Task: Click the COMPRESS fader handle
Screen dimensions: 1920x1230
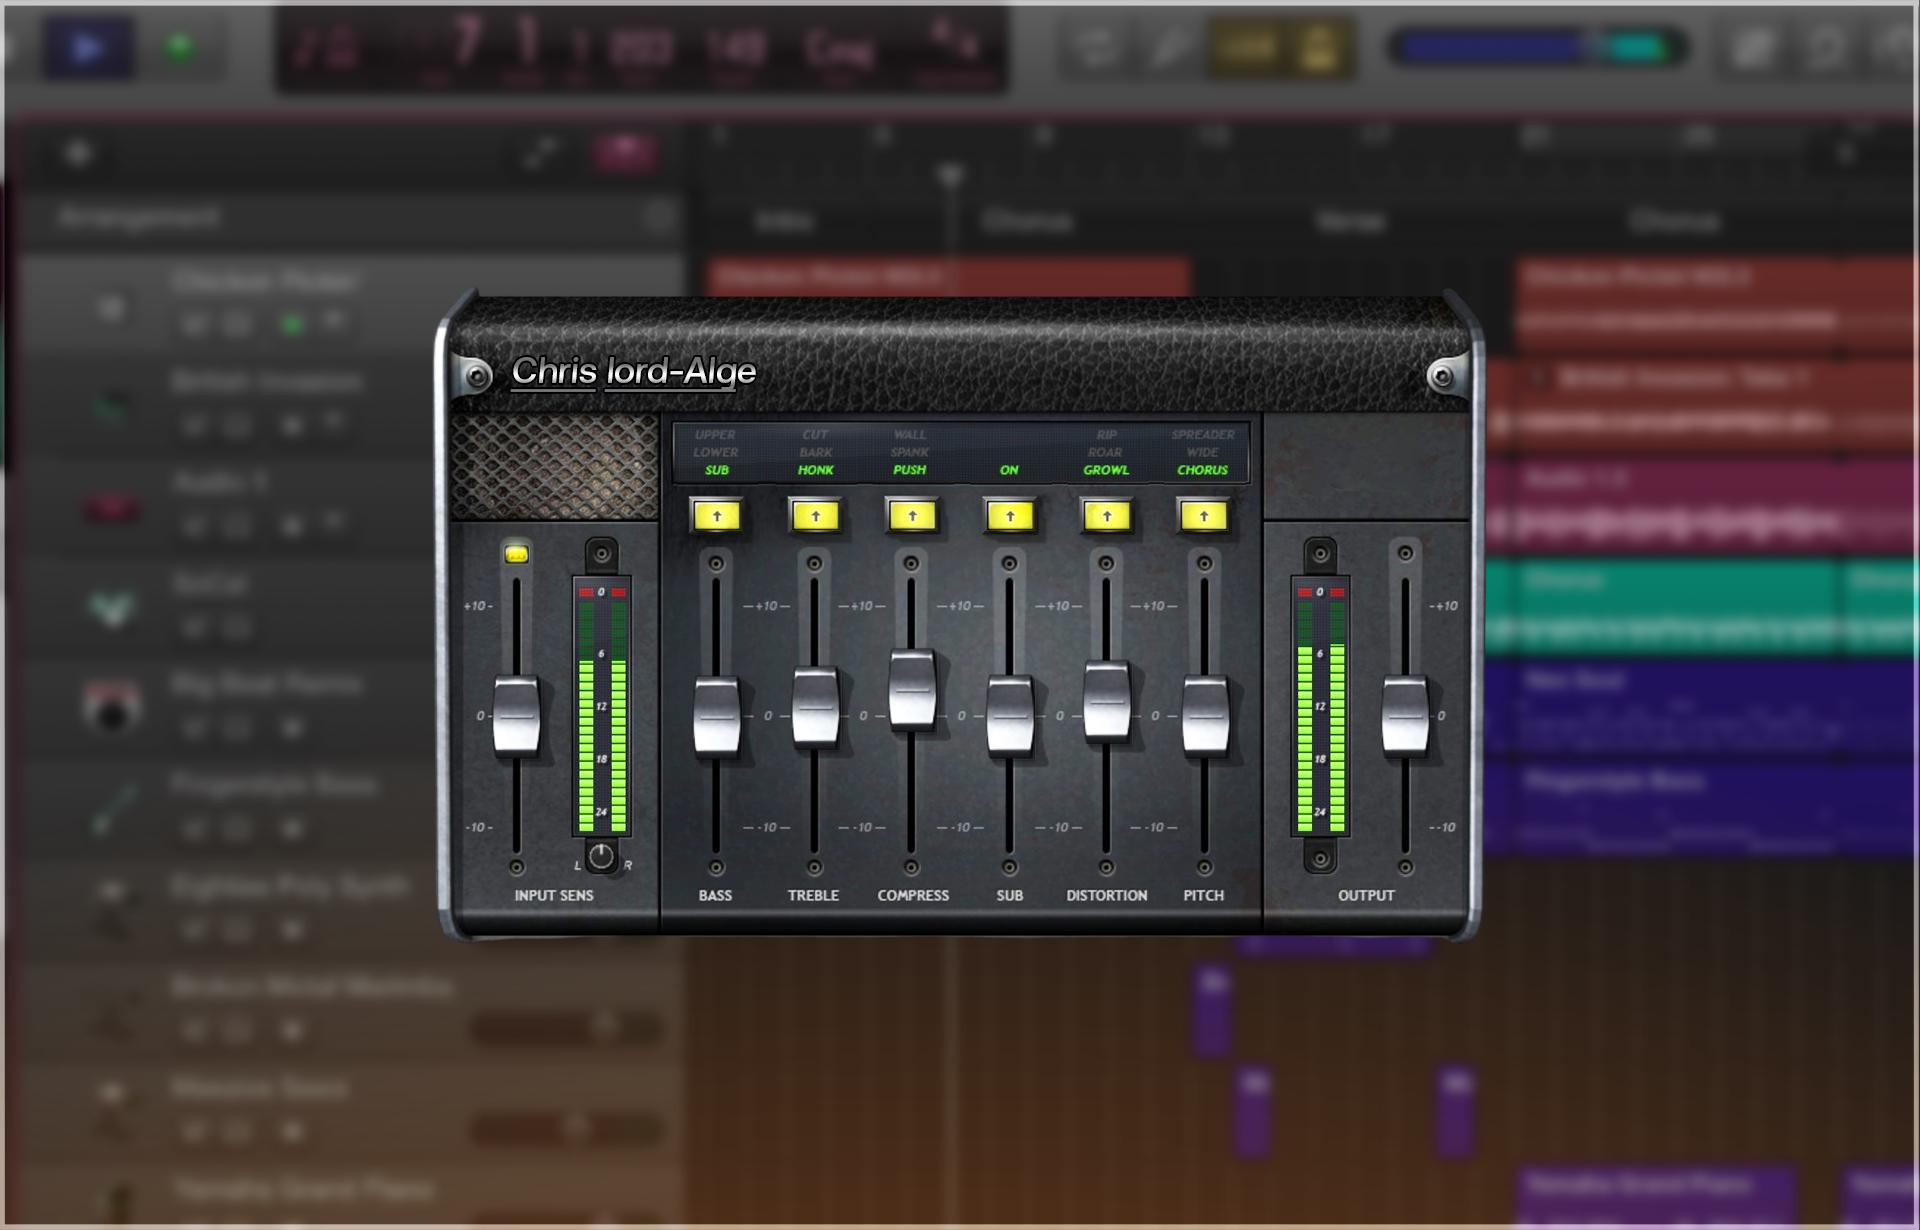Action: pos(912,688)
